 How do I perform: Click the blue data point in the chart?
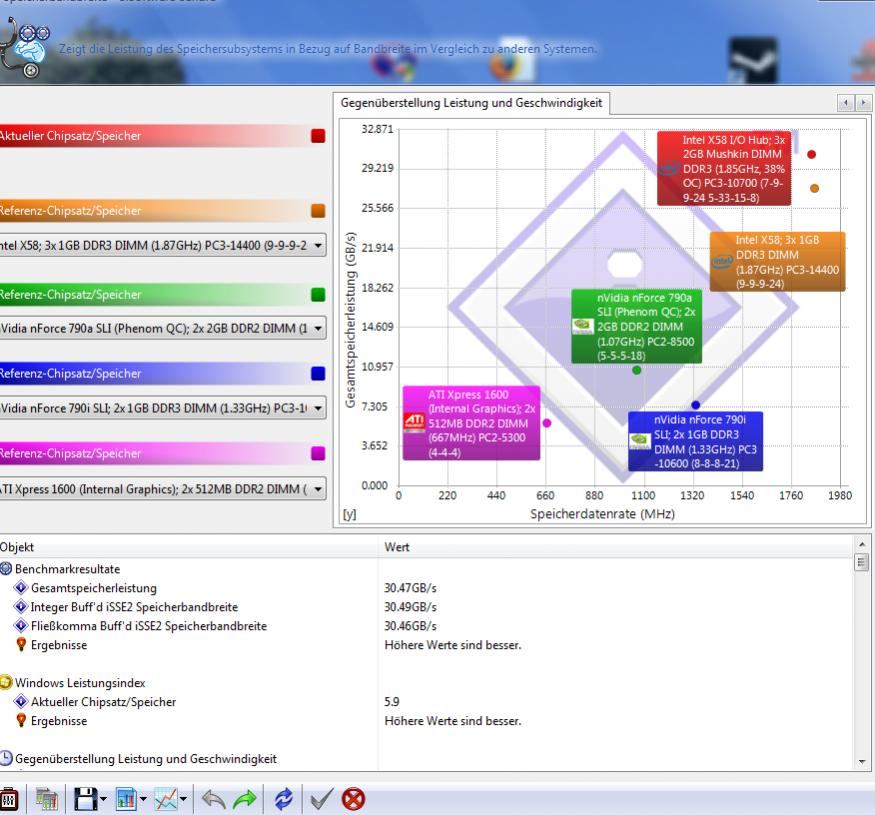point(695,405)
